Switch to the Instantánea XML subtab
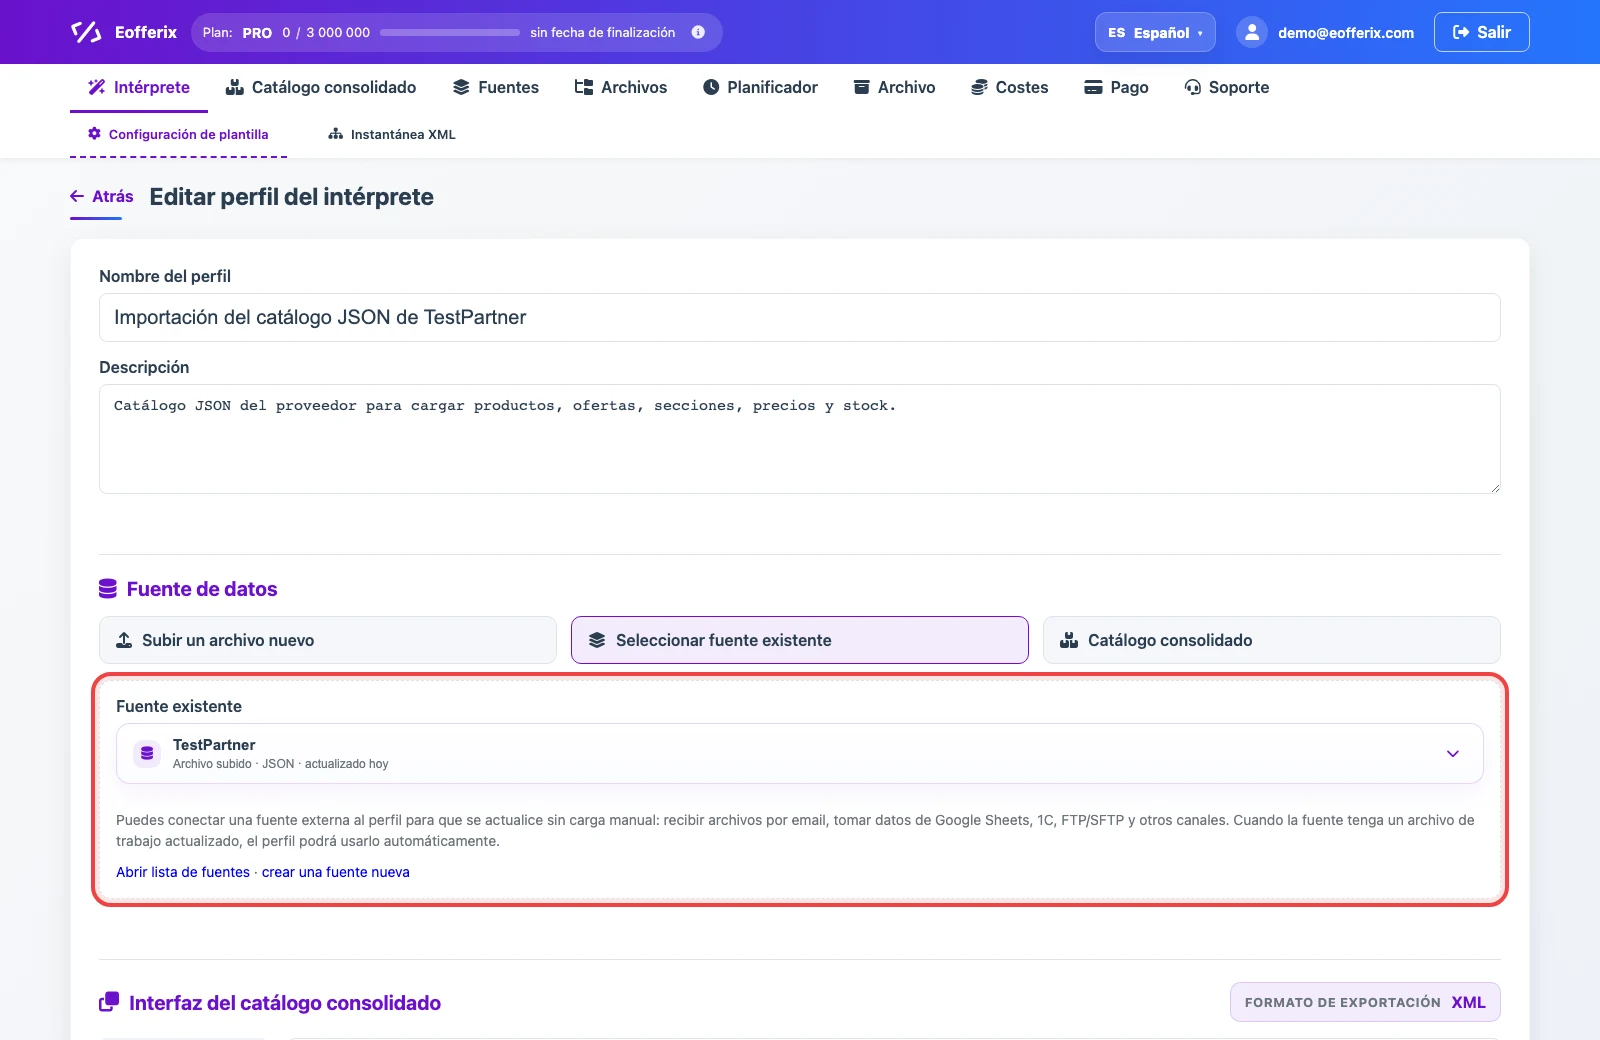Viewport: 1600px width, 1040px height. tap(392, 134)
